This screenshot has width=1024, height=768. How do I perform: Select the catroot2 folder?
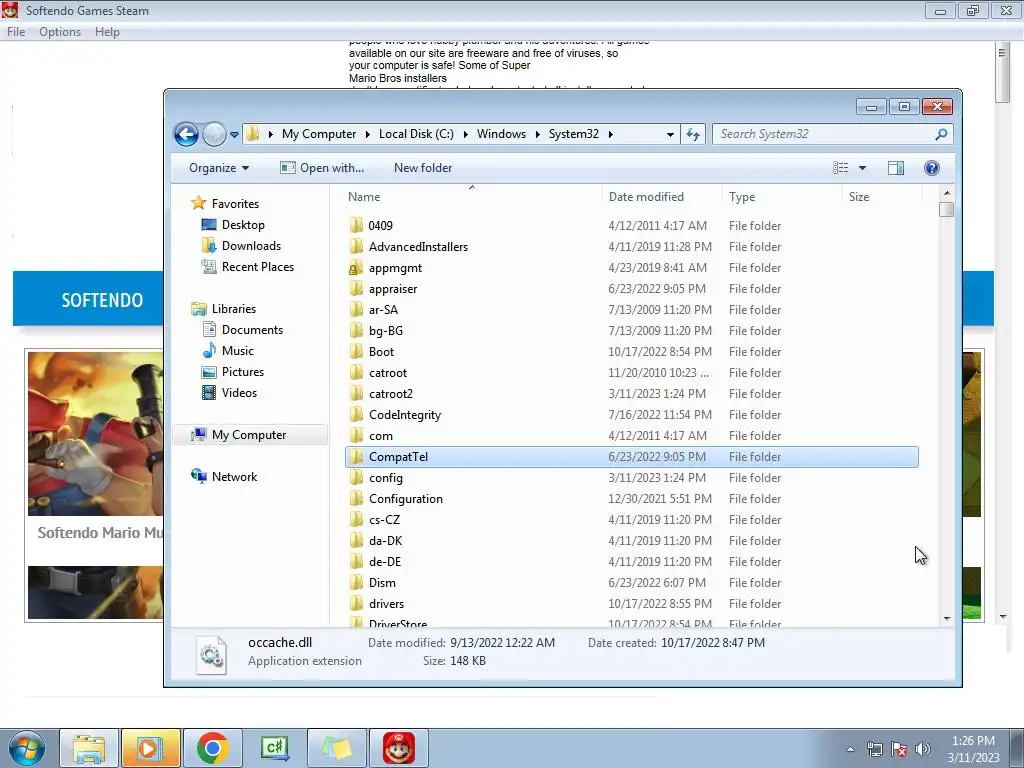click(x=632, y=394)
